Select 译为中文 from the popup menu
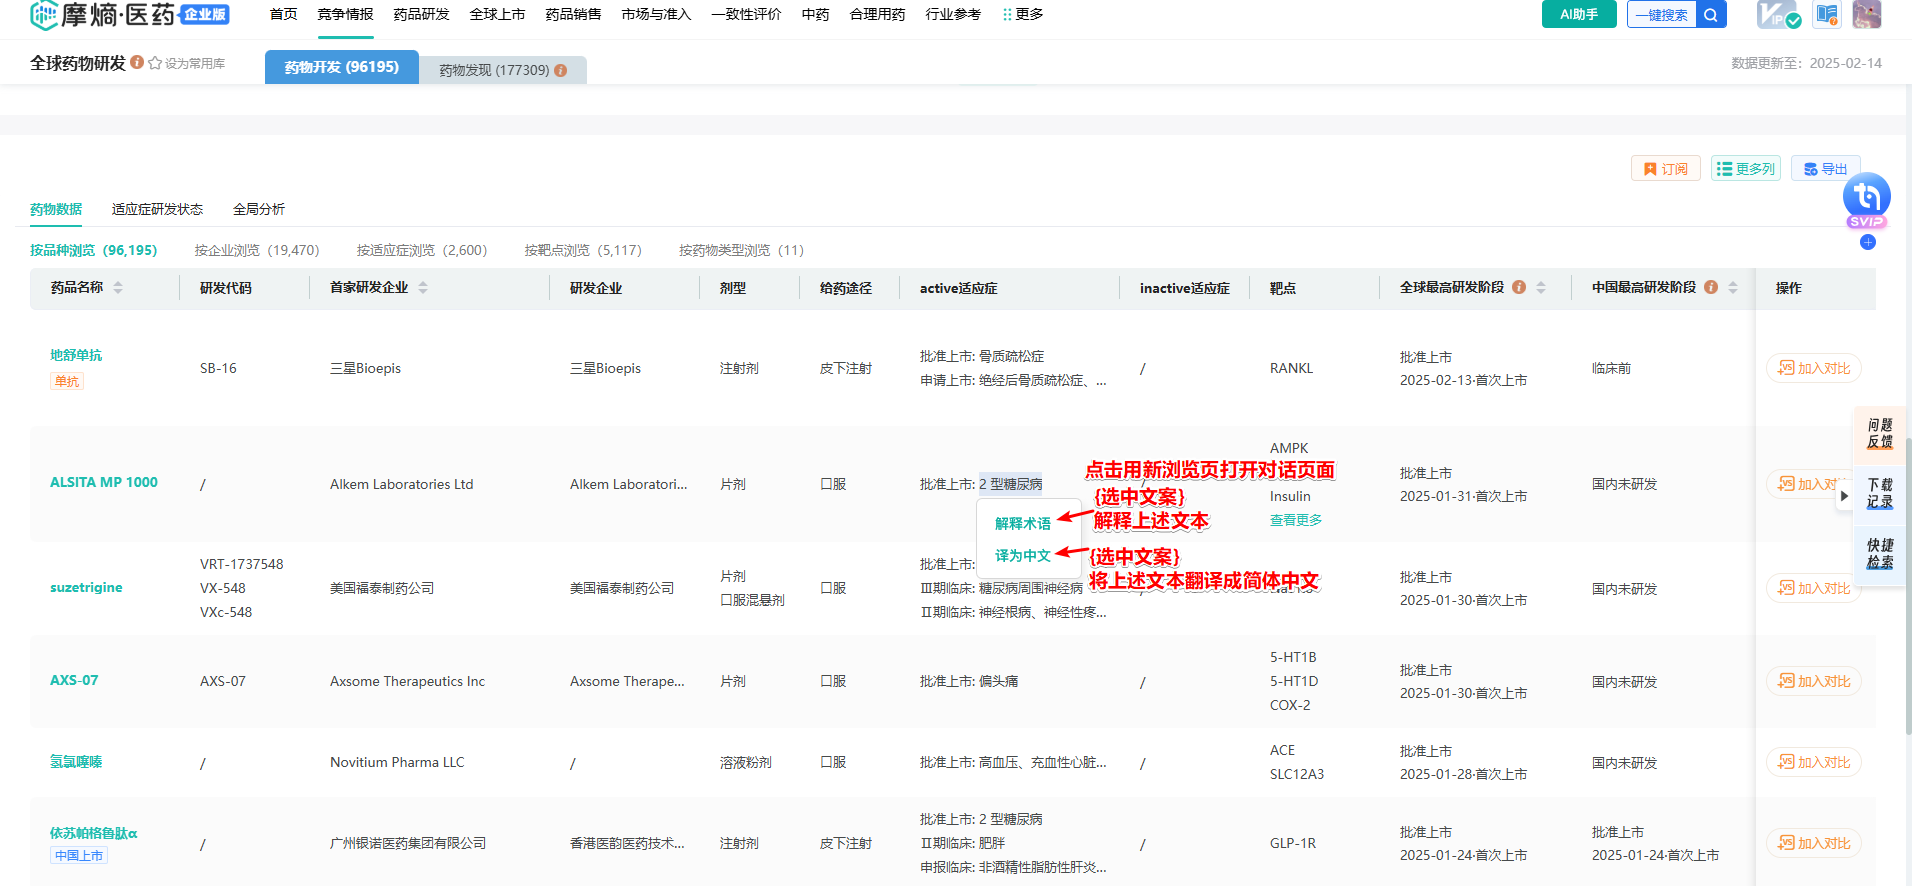Image resolution: width=1912 pixels, height=886 pixels. click(x=1022, y=556)
